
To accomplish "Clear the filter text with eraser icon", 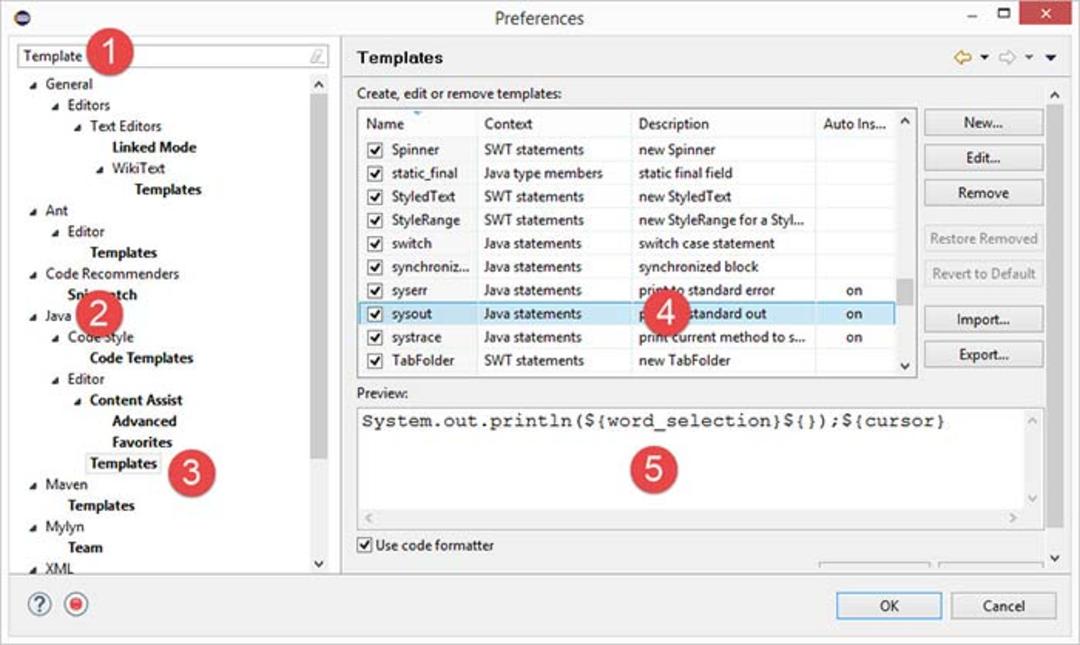I will point(316,57).
